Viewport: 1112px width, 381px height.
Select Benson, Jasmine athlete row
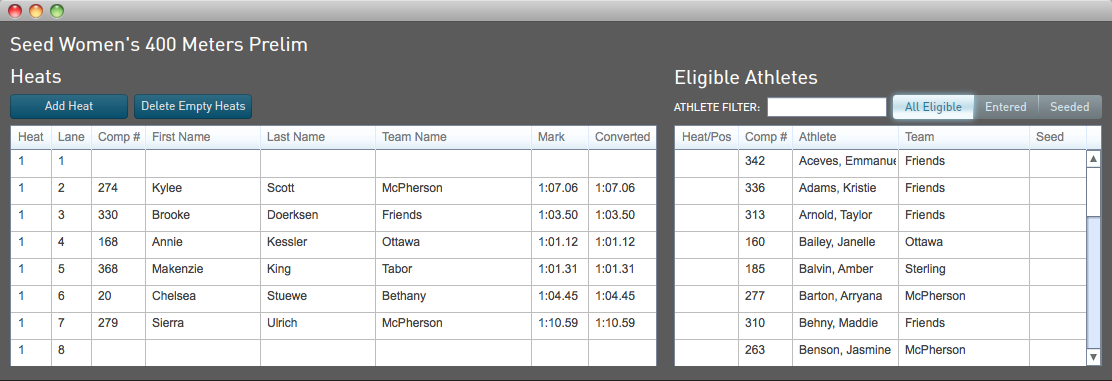pyautogui.click(x=880, y=350)
